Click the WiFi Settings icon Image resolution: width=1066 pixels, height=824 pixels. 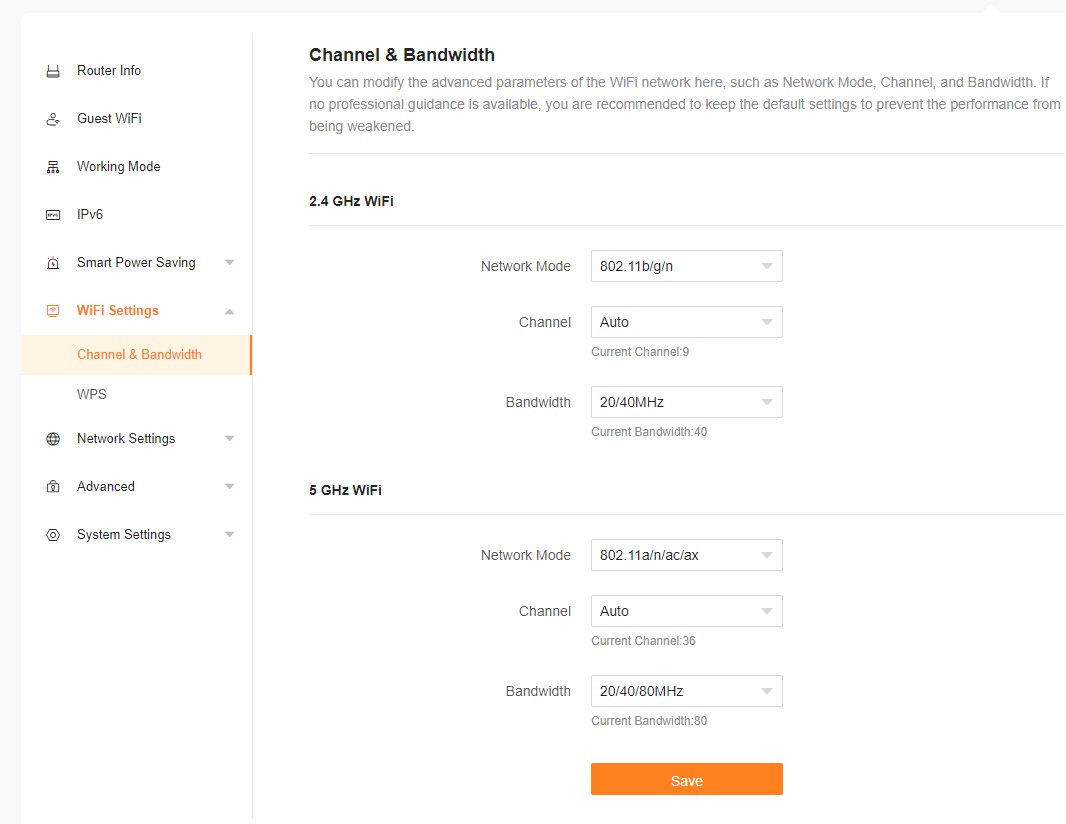[53, 311]
